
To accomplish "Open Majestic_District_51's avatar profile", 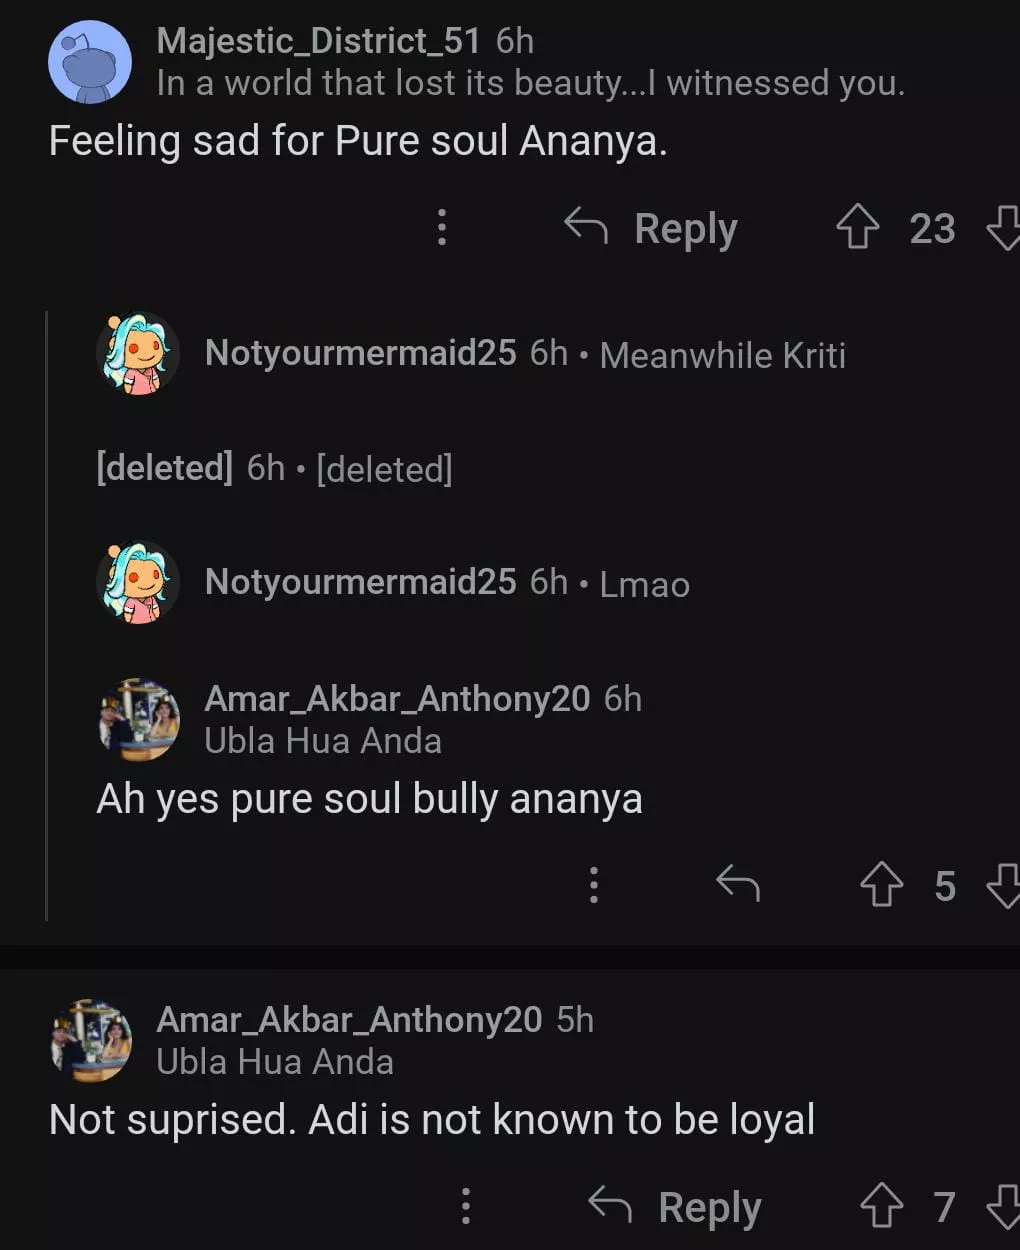I will 90,62.
